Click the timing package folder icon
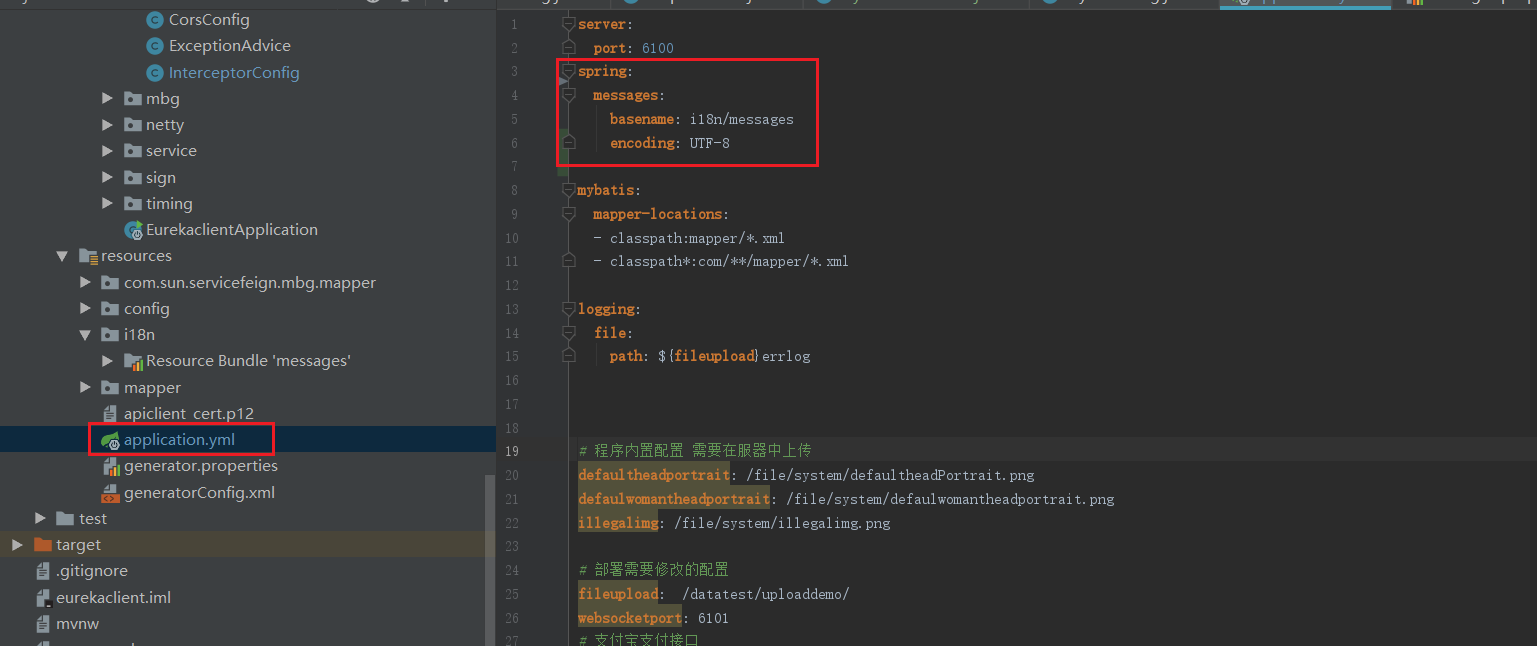1537x646 pixels. (132, 204)
